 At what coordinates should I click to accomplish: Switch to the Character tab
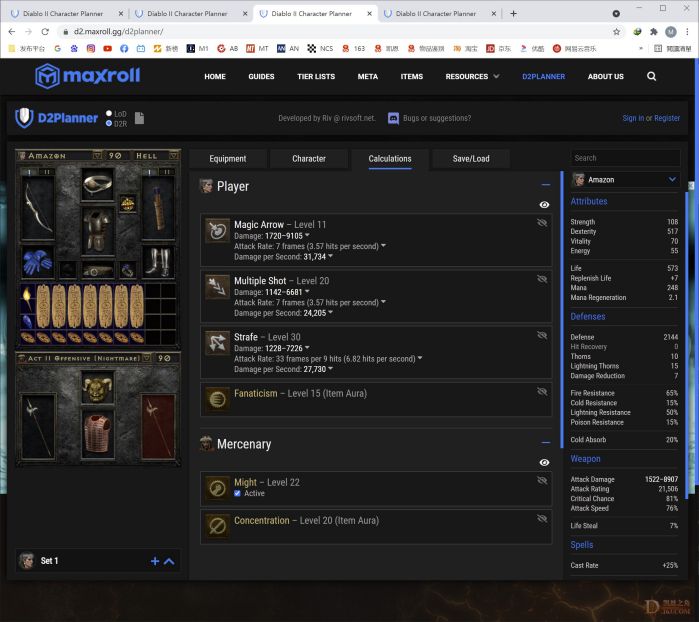coord(309,159)
